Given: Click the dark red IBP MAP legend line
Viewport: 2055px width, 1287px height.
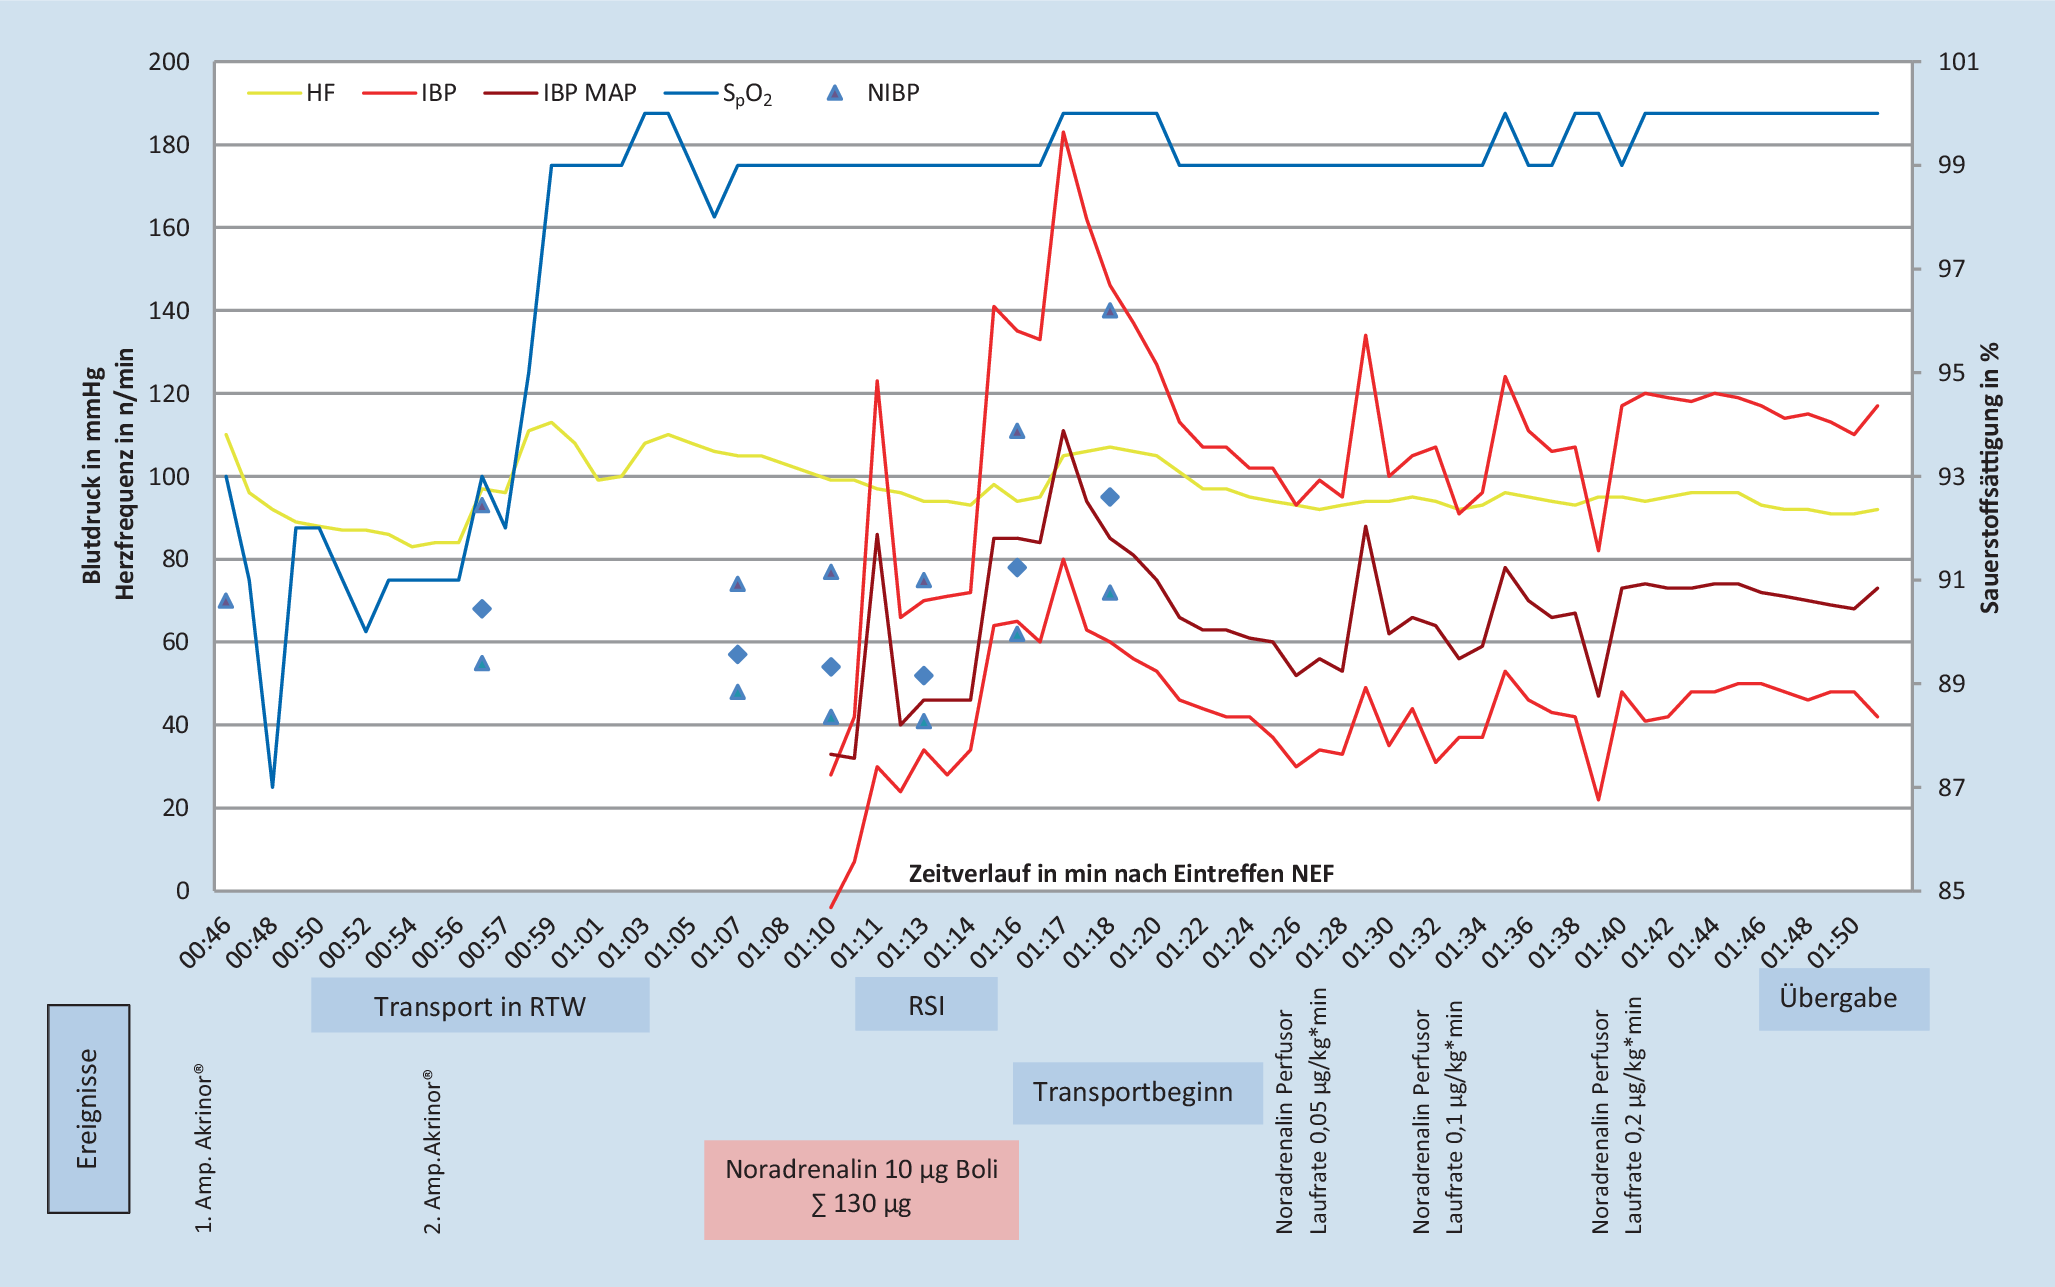Looking at the screenshot, I should 510,93.
